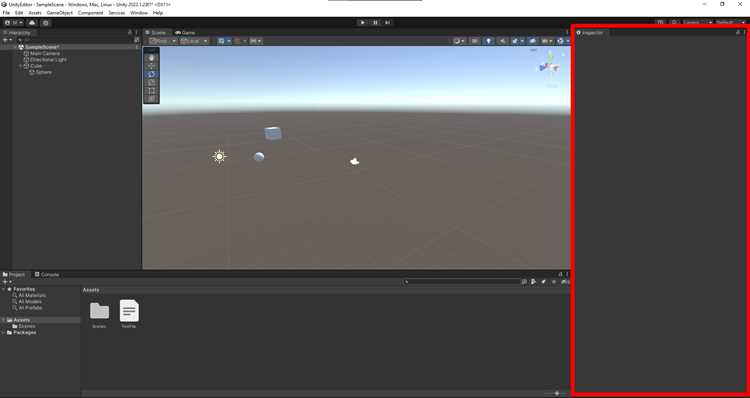
Task: Click the plus create button in Project panel
Action: [7, 282]
